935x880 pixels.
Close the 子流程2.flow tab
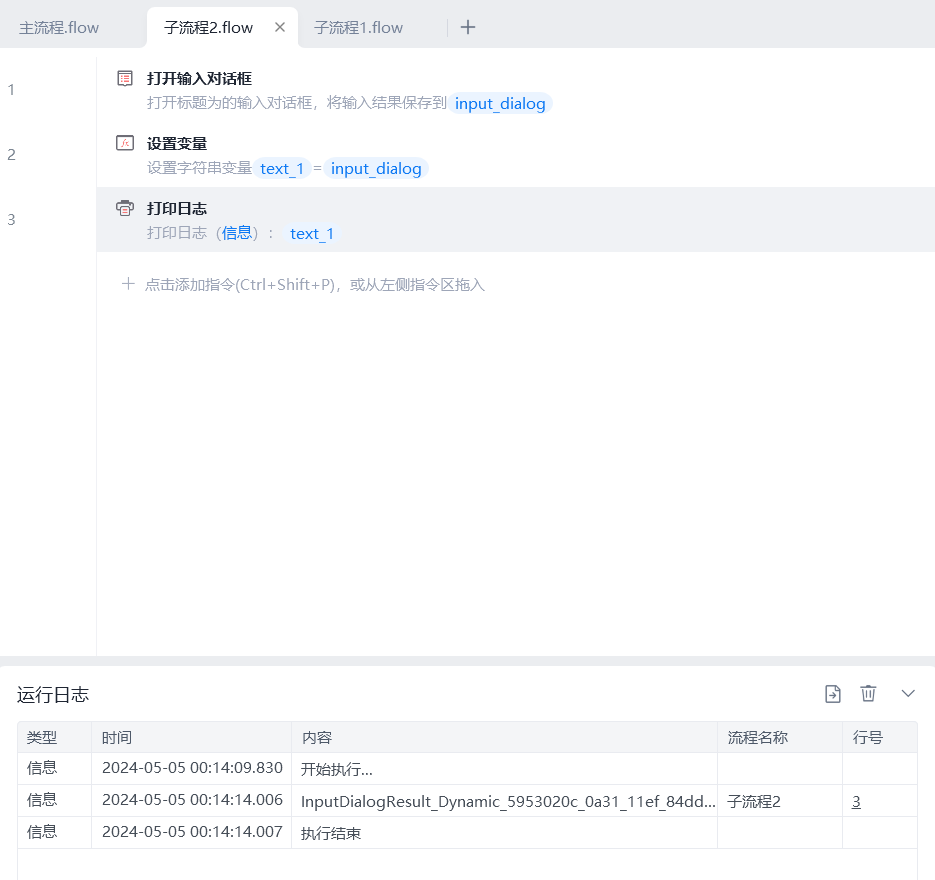pos(280,27)
